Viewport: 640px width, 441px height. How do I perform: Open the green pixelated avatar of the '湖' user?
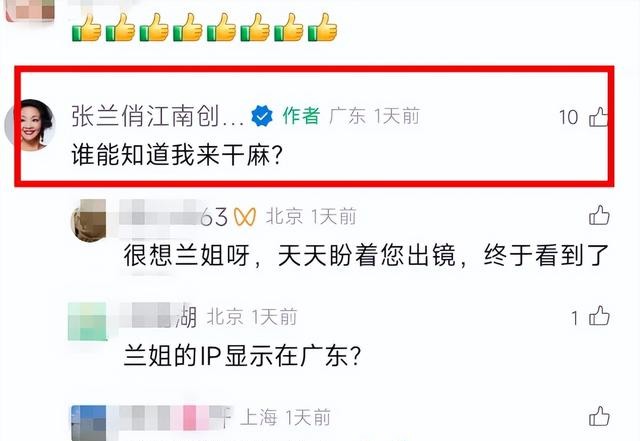[x=87, y=321]
